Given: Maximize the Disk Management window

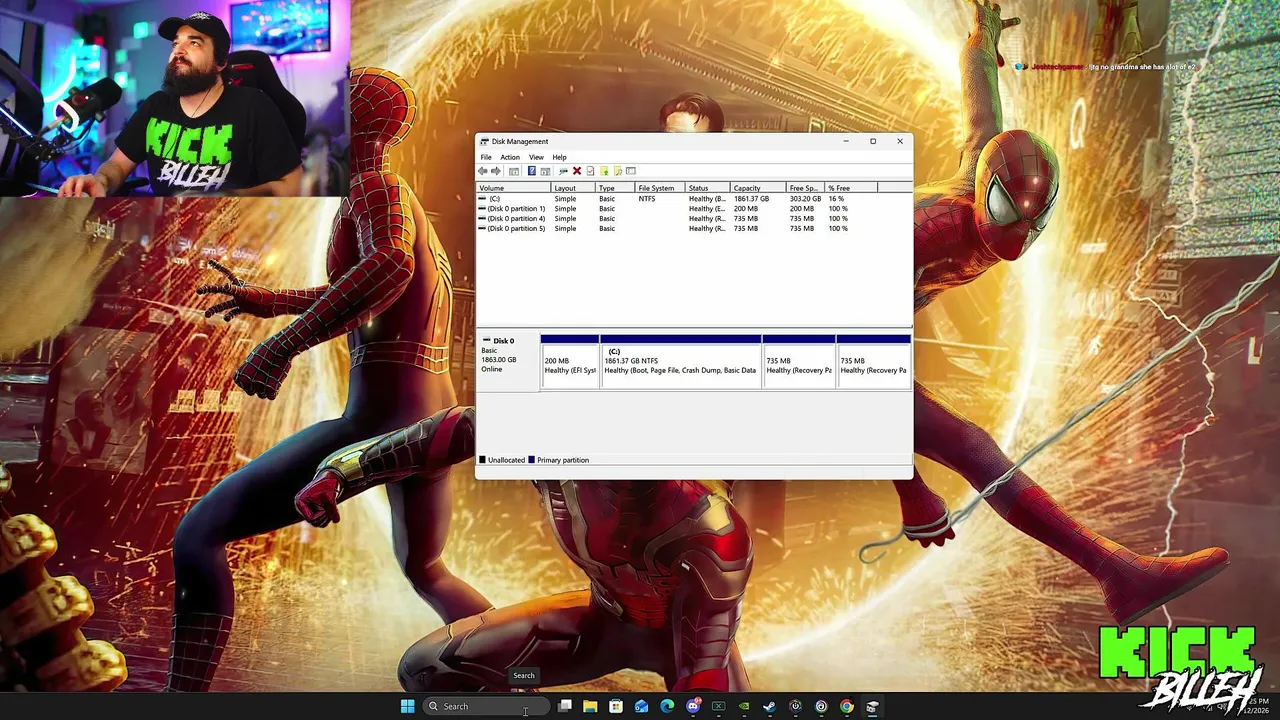Looking at the screenshot, I should pos(873,141).
